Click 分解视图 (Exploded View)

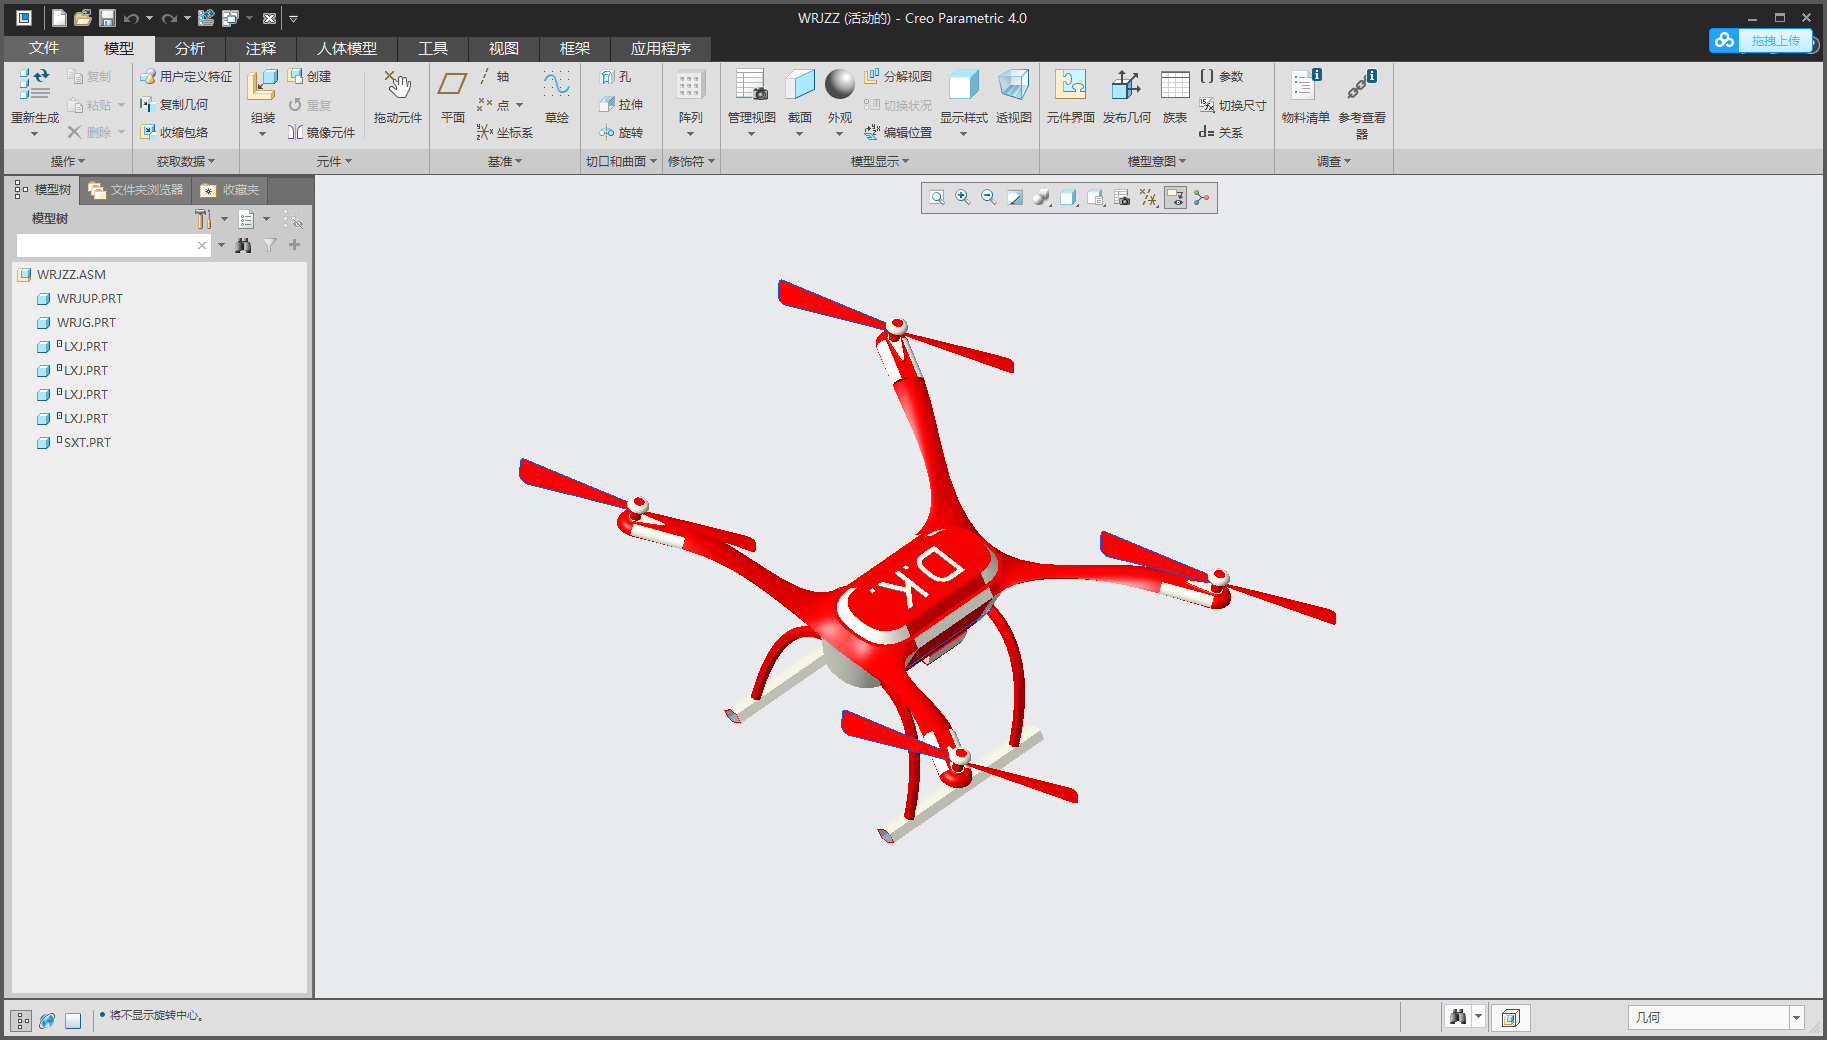[898, 76]
